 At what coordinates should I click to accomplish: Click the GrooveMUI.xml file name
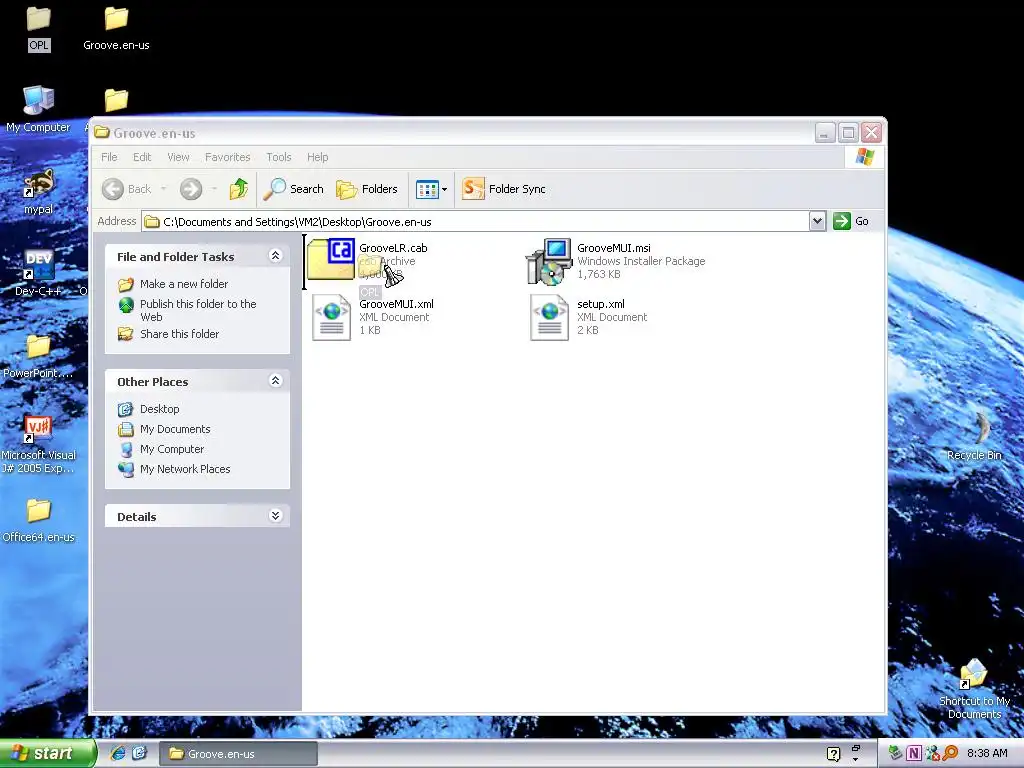(396, 304)
